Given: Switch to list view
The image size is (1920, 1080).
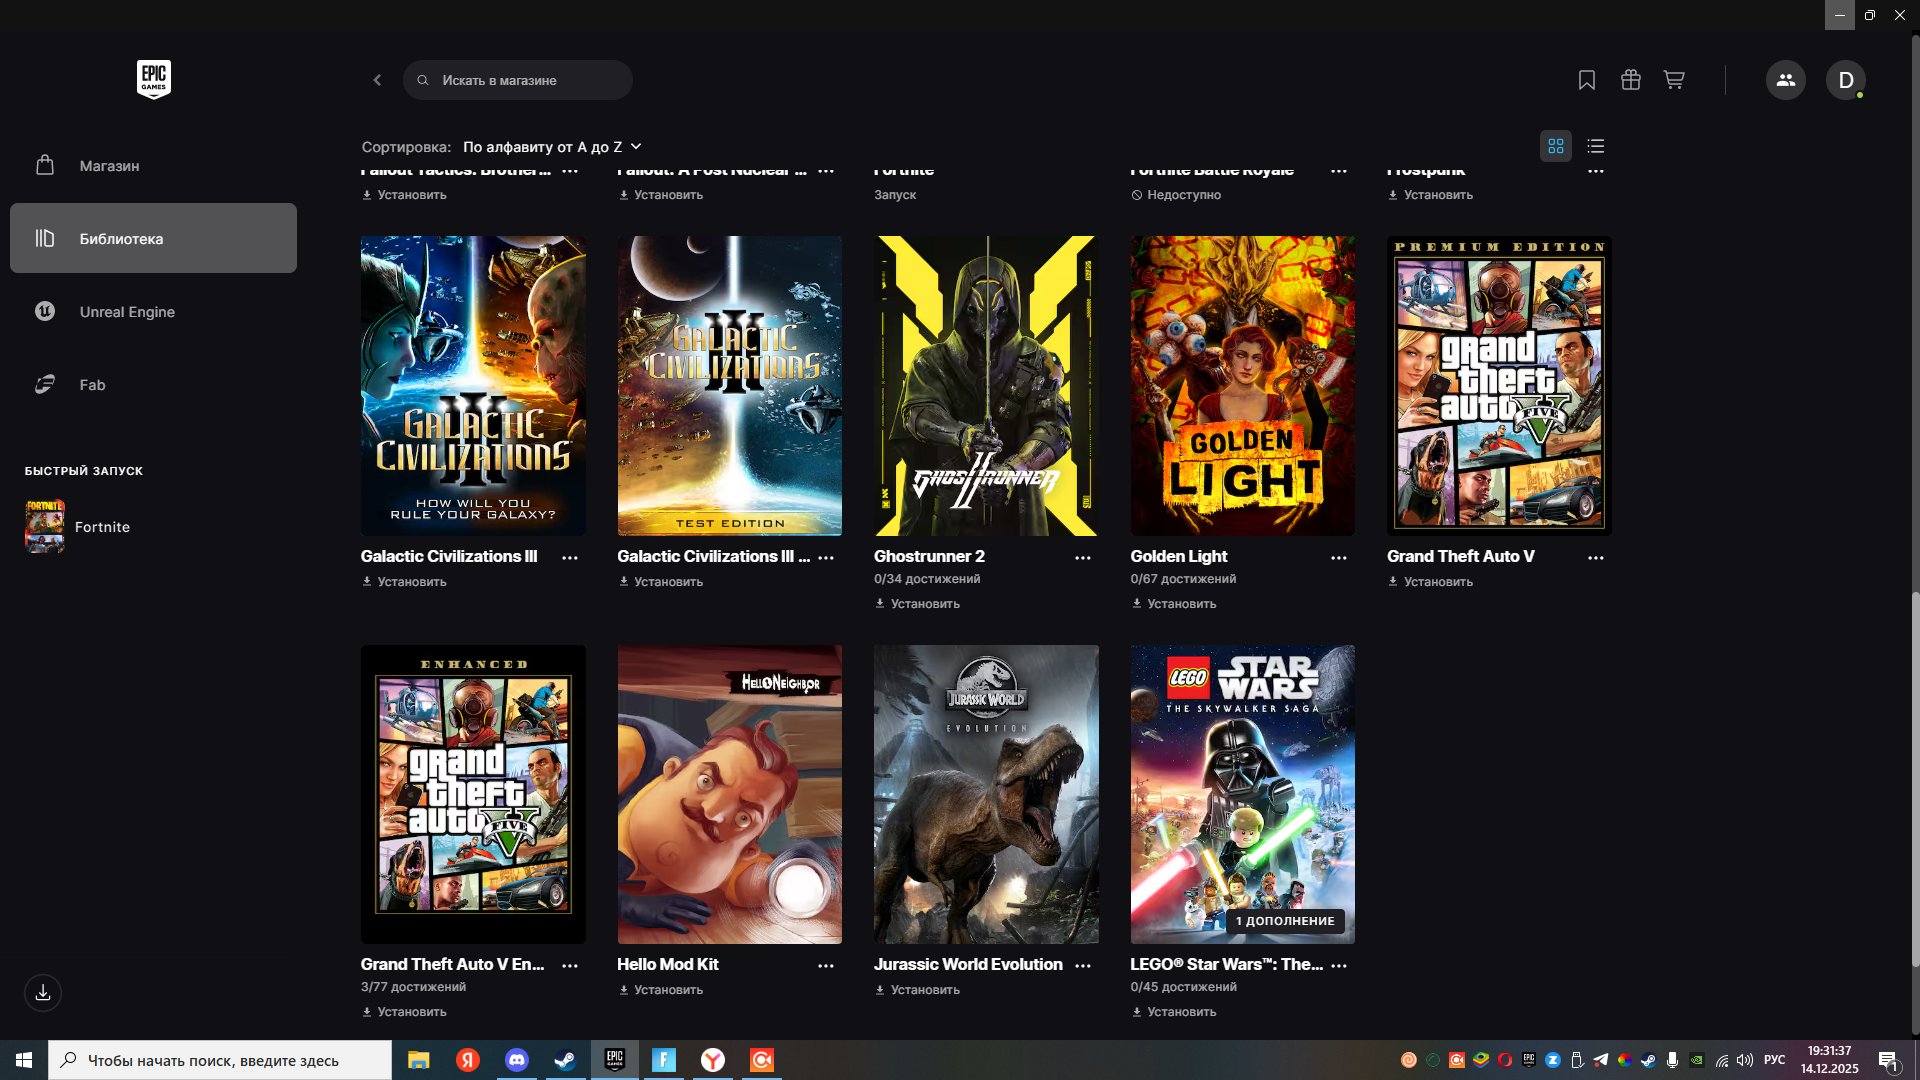Looking at the screenshot, I should (1595, 146).
